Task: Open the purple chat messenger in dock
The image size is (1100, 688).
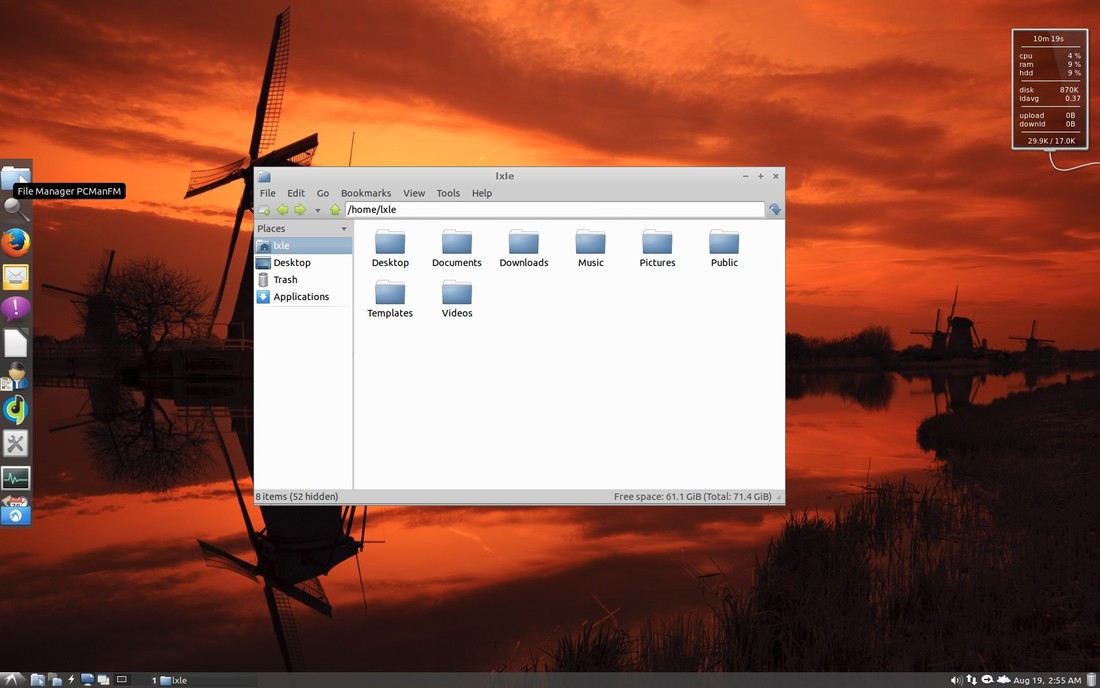Action: (x=15, y=309)
